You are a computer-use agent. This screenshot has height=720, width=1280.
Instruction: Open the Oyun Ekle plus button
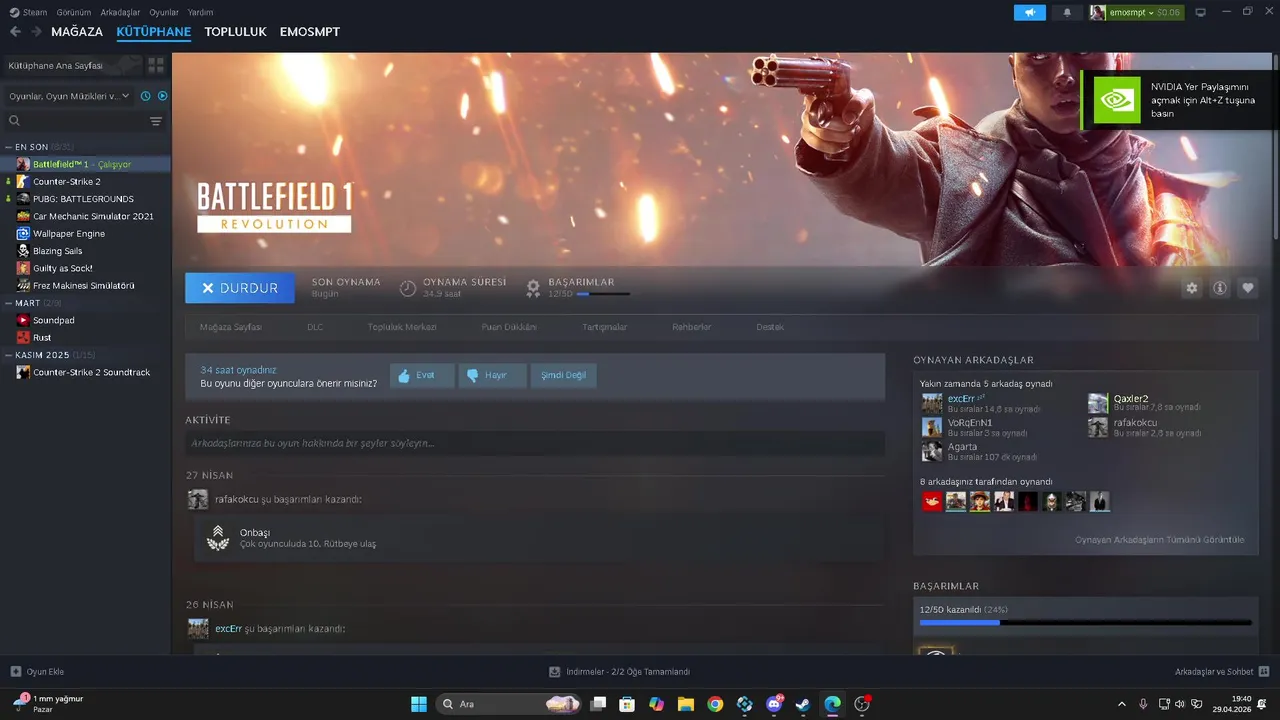click(16, 672)
